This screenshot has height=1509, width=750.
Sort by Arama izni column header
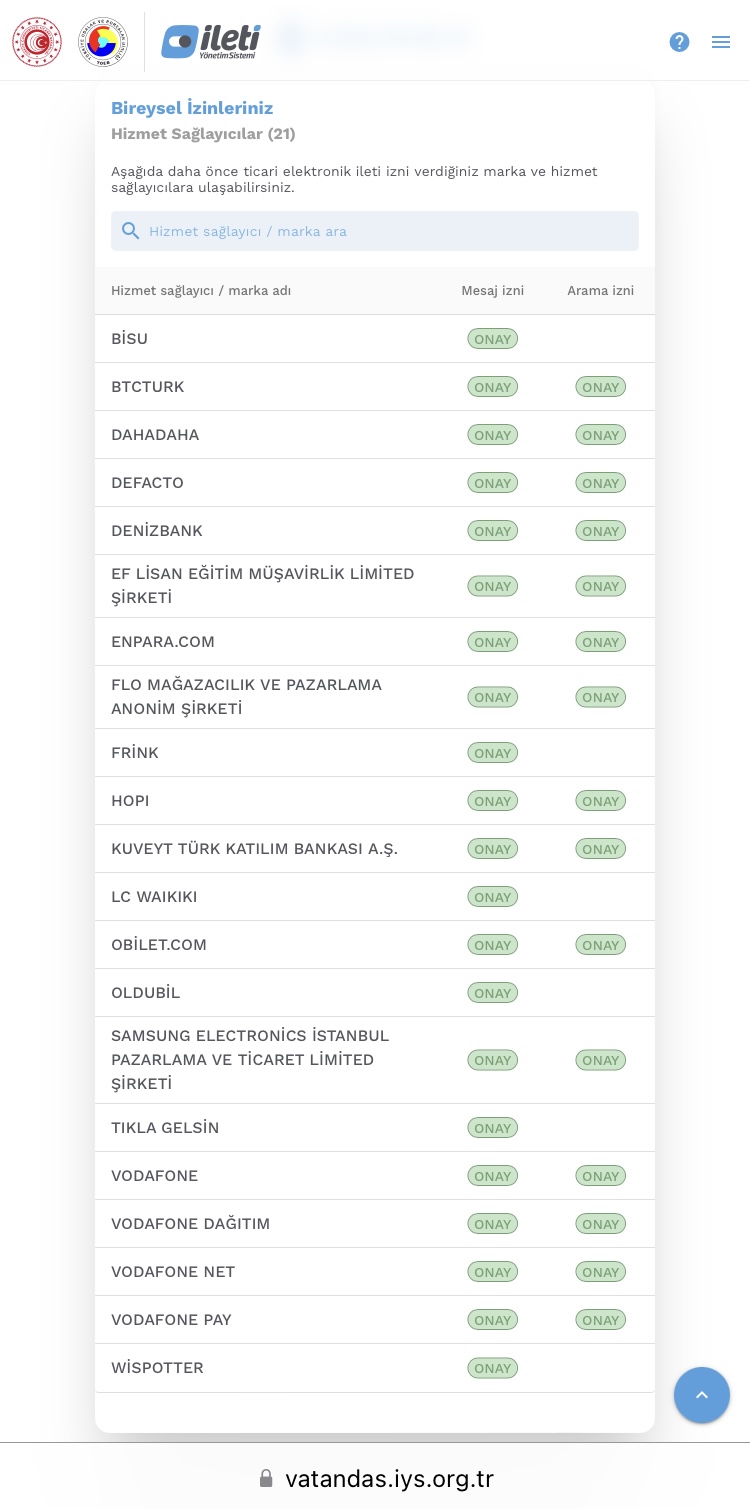[601, 291]
